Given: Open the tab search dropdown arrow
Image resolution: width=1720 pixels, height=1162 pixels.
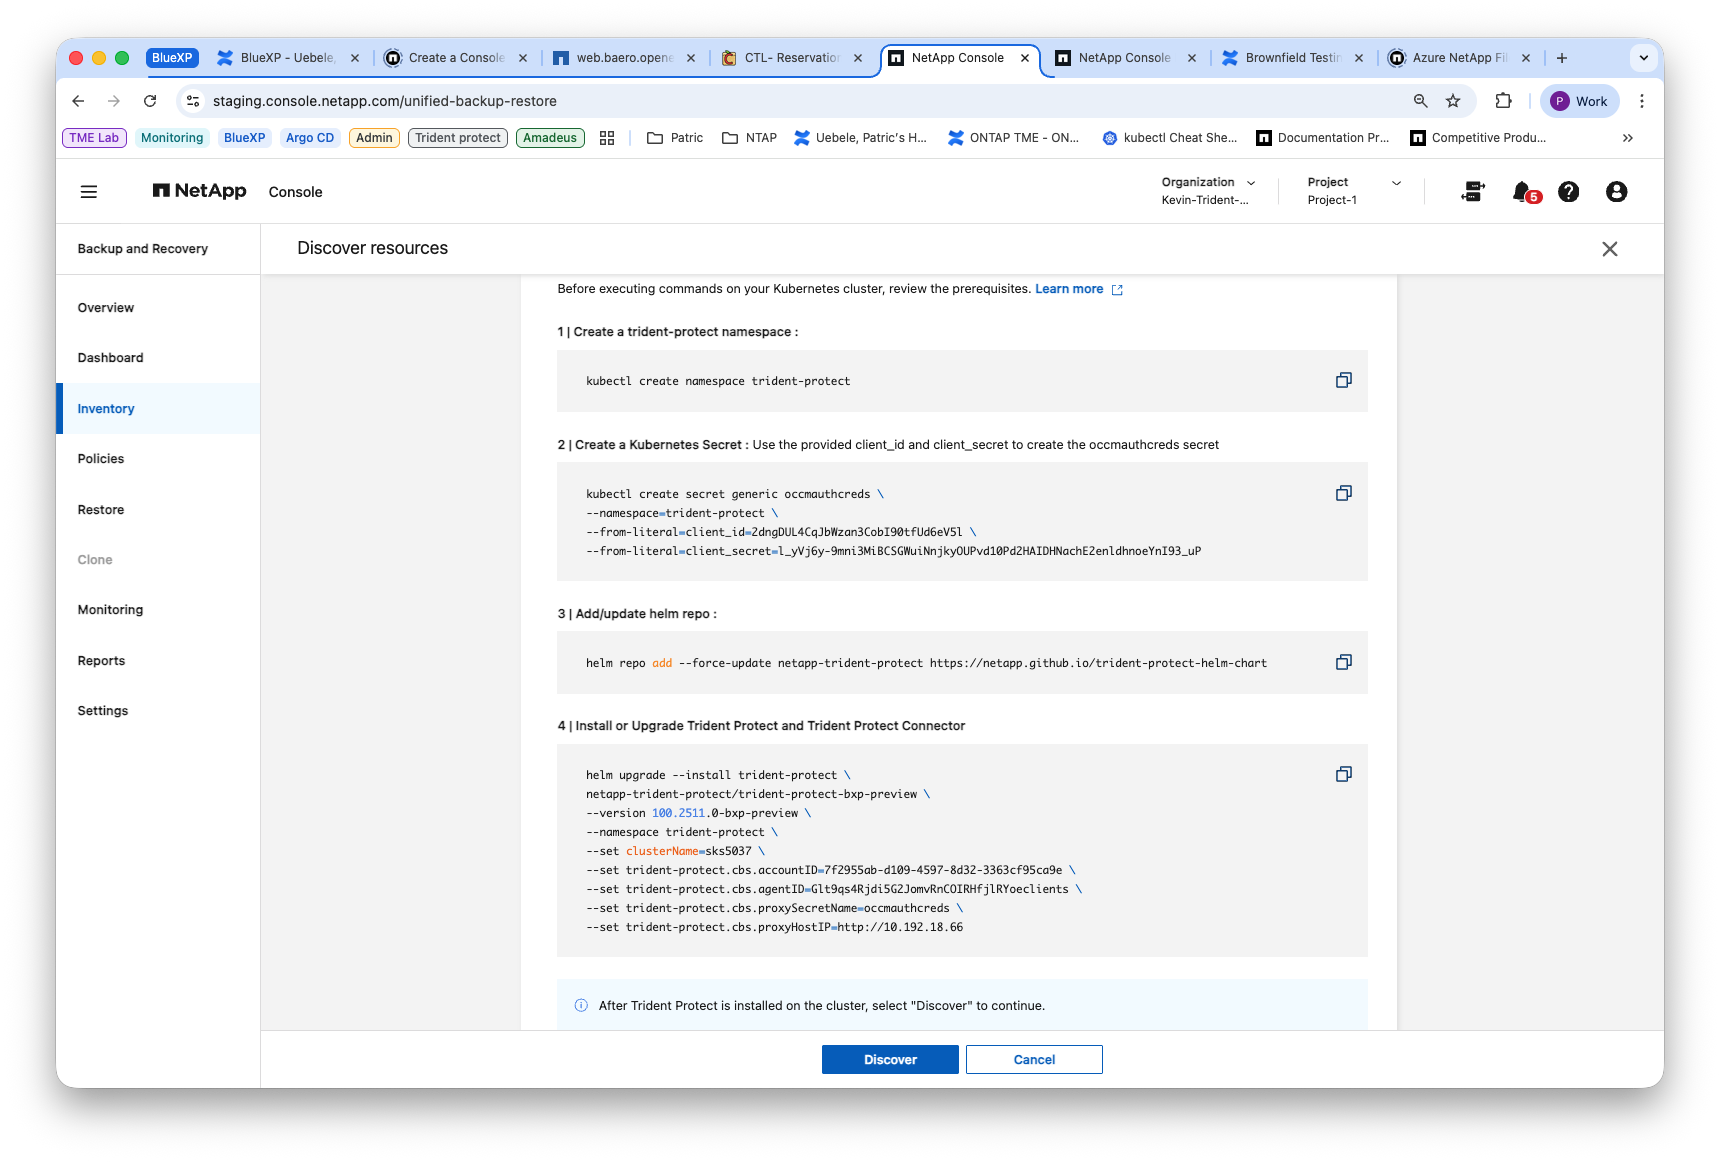Looking at the screenshot, I should pos(1644,58).
